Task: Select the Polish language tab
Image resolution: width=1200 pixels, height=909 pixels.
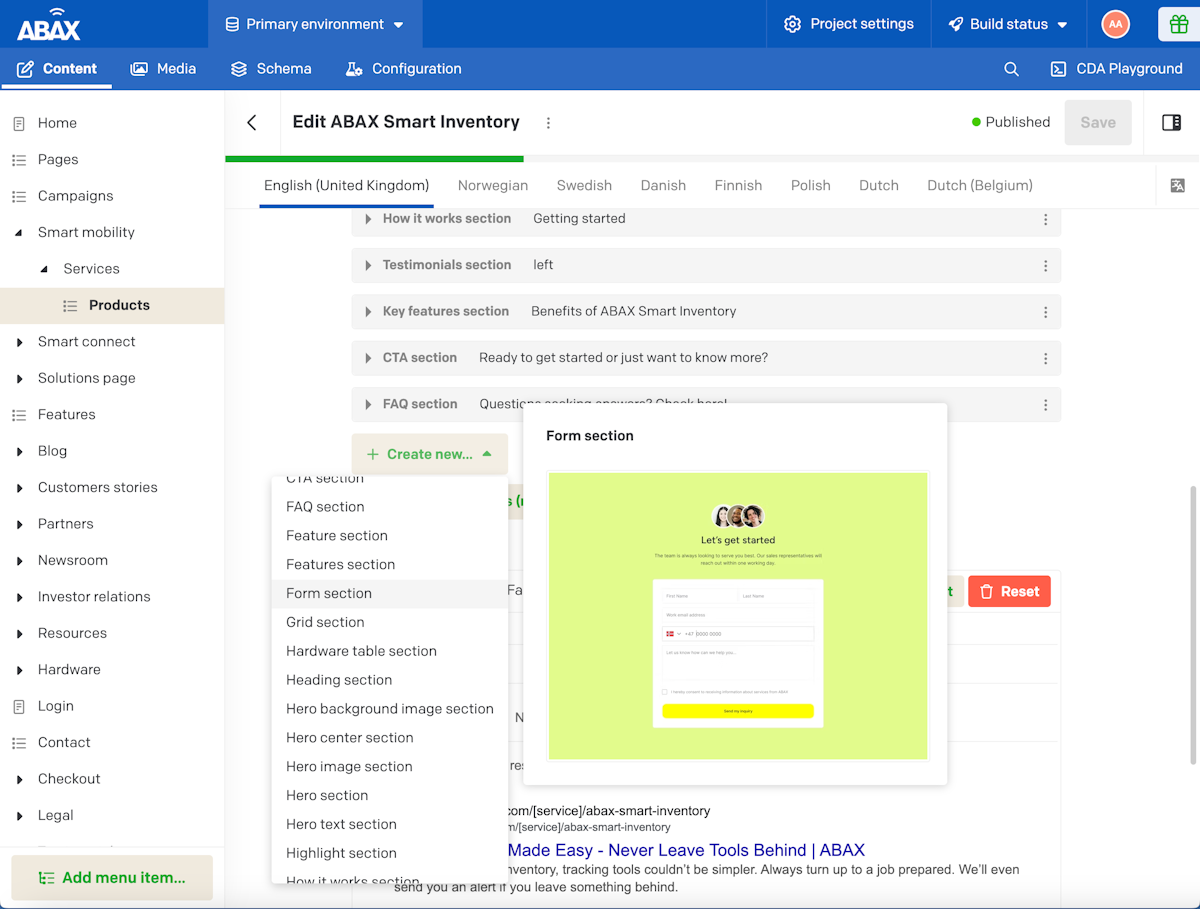Action: pyautogui.click(x=810, y=185)
